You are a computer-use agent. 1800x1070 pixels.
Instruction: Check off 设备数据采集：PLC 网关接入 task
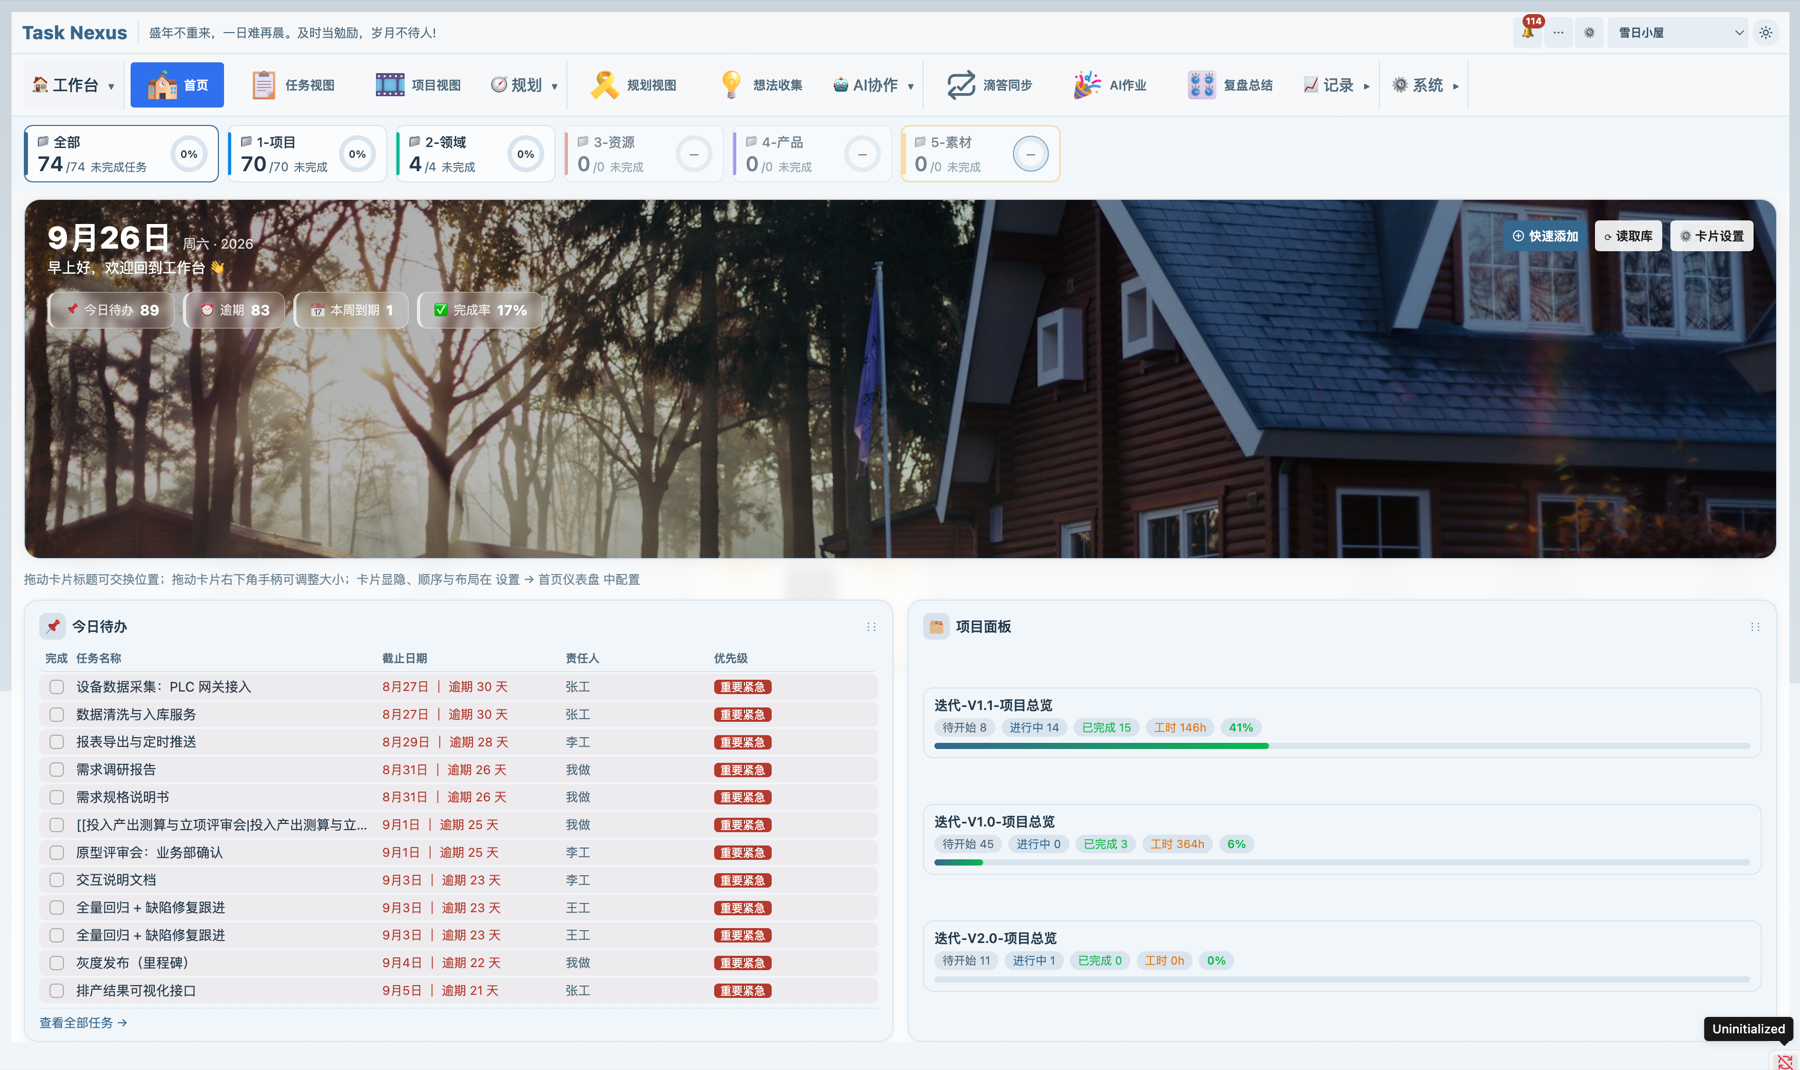point(57,687)
